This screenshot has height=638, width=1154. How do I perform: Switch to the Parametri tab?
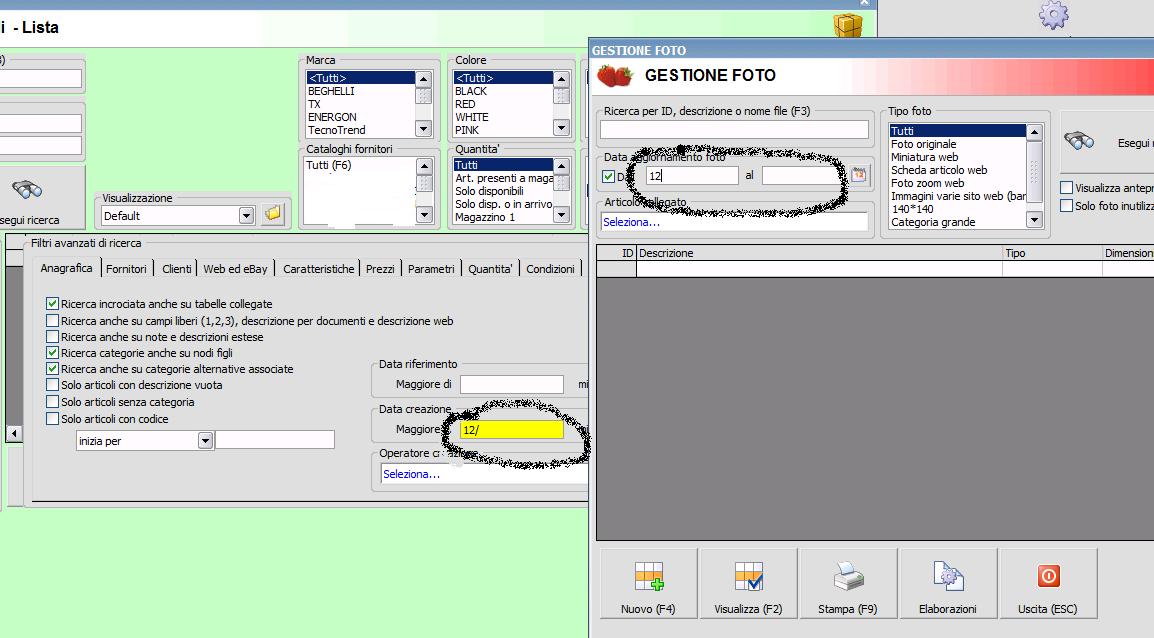431,269
